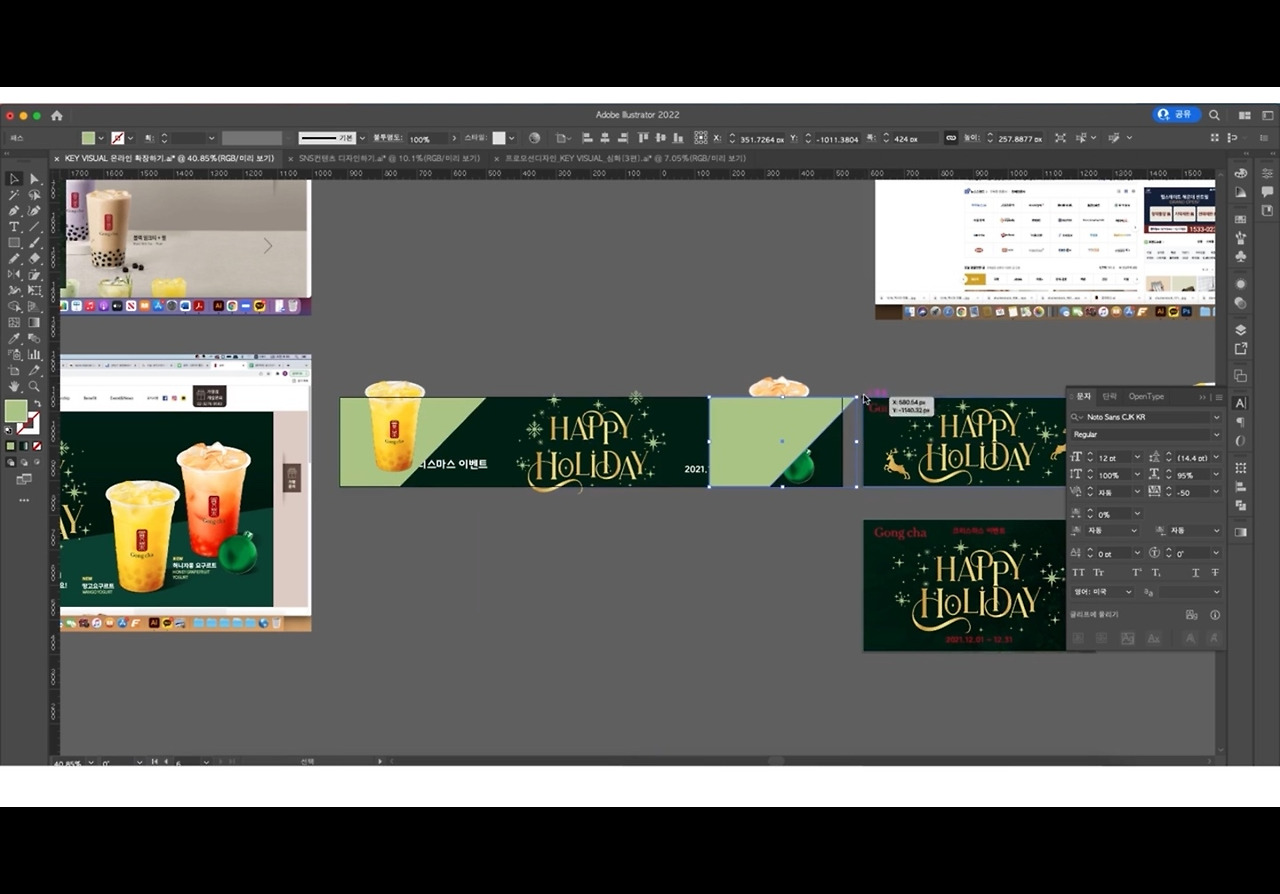Select the Zoom tool
Image resolution: width=1280 pixels, height=894 pixels.
pos(34,387)
